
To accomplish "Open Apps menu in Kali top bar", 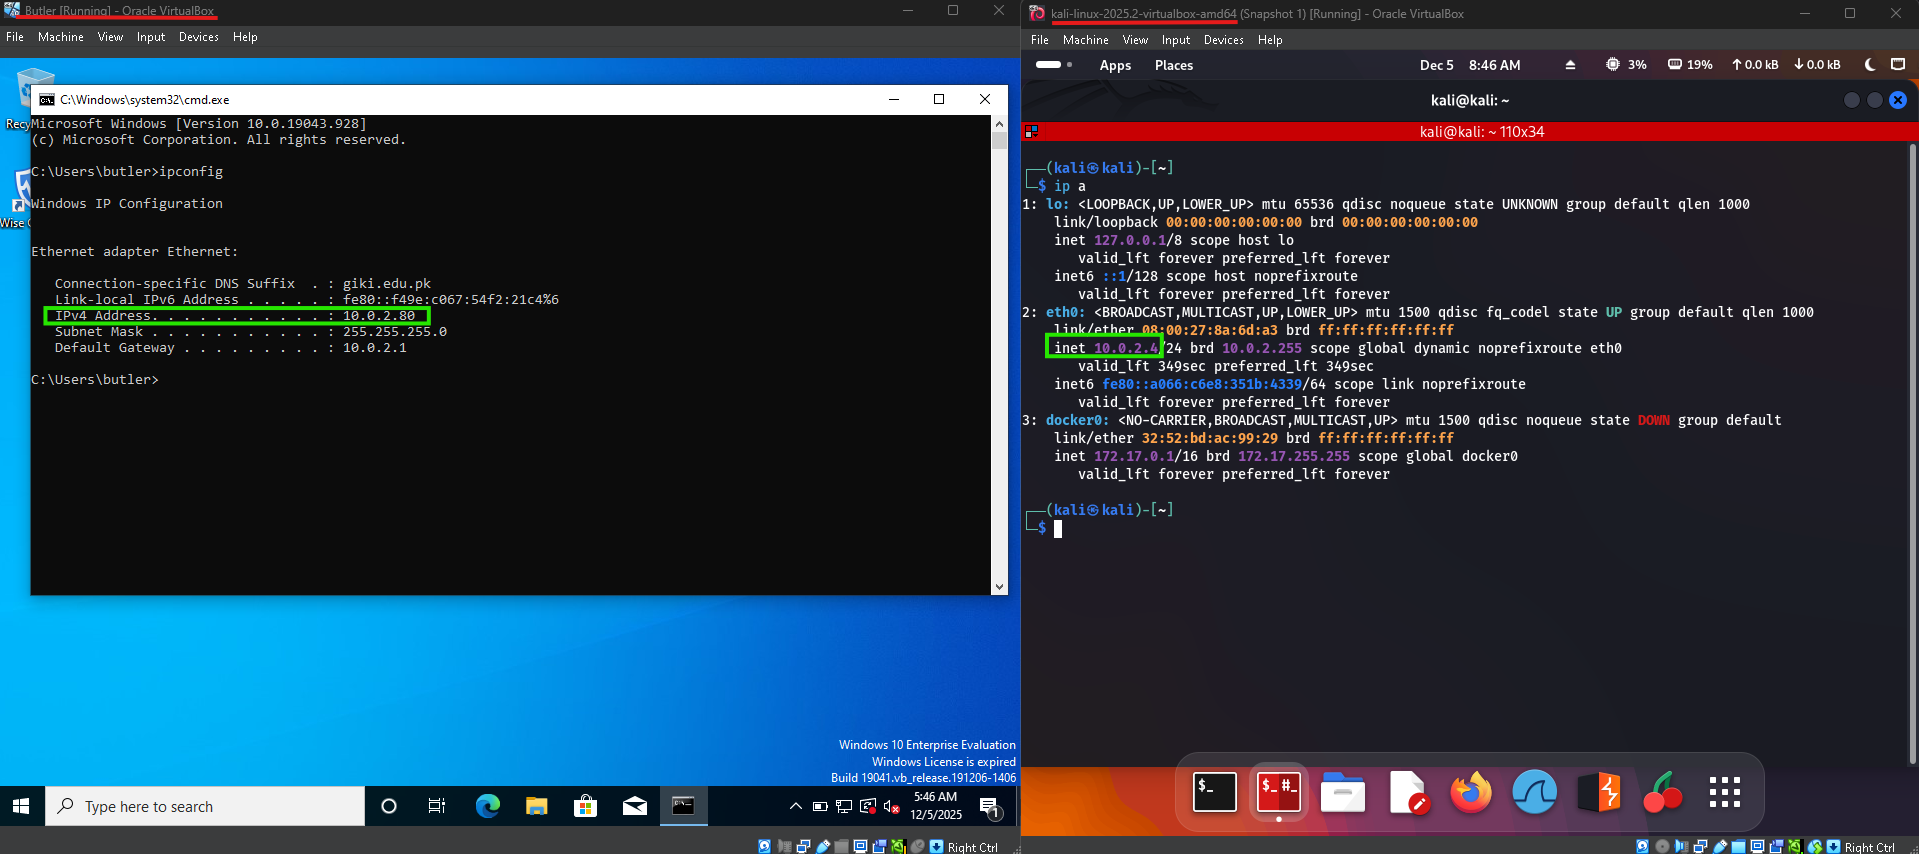I will pyautogui.click(x=1115, y=65).
